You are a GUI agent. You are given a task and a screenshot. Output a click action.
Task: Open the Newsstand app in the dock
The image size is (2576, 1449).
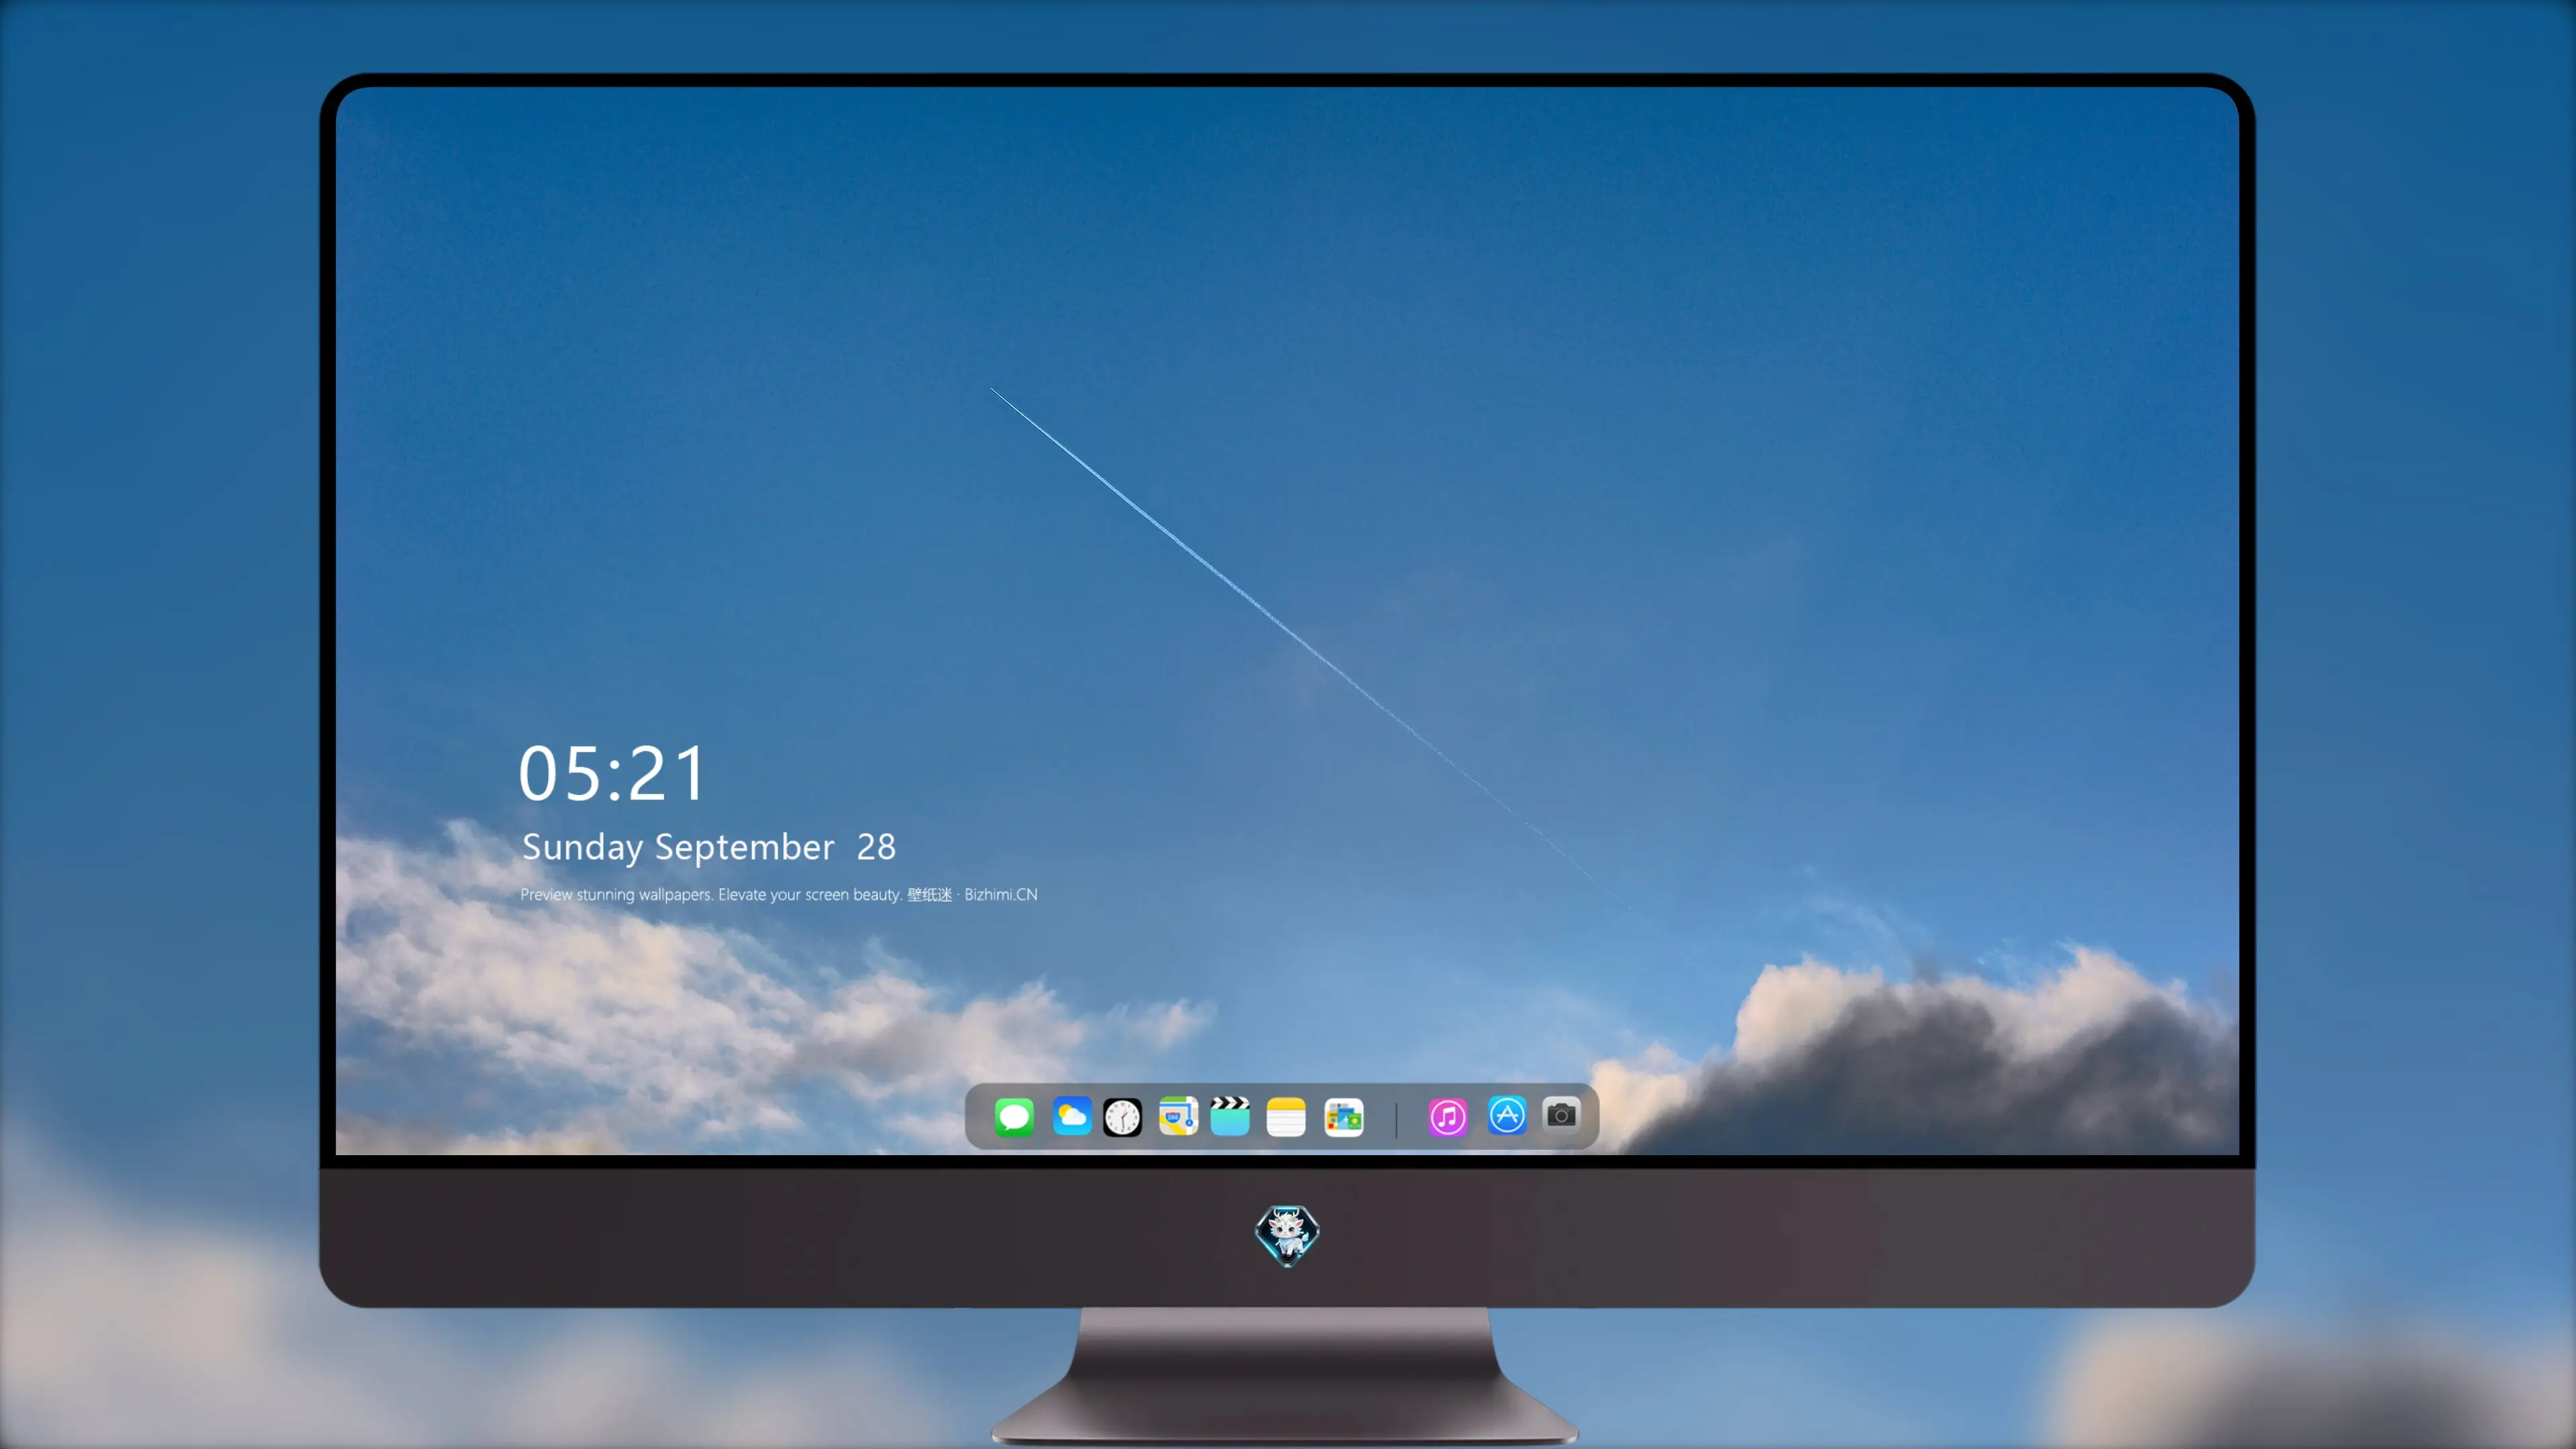click(1343, 1117)
